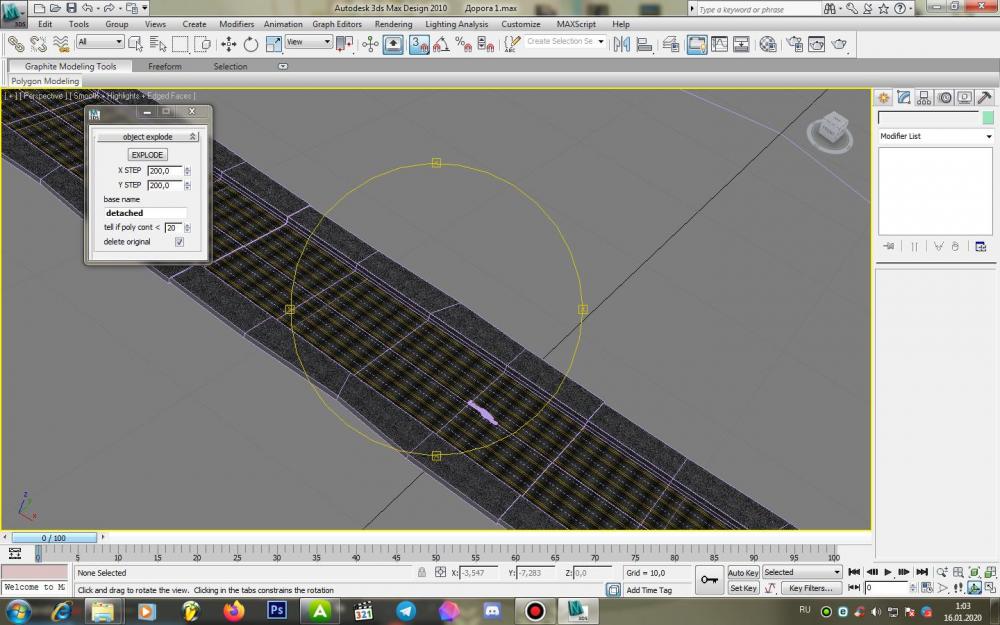The image size is (1000, 625).
Task: Open the Rendering menu
Action: tap(393, 24)
